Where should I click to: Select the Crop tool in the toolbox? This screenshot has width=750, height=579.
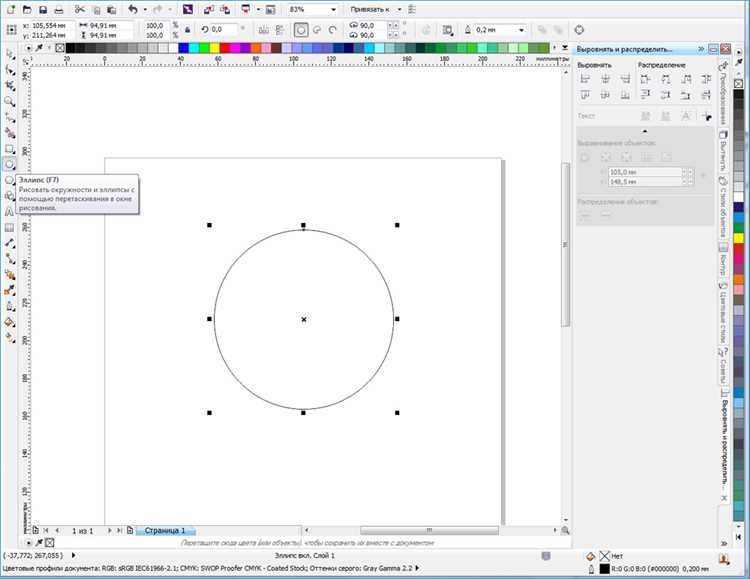click(10, 85)
